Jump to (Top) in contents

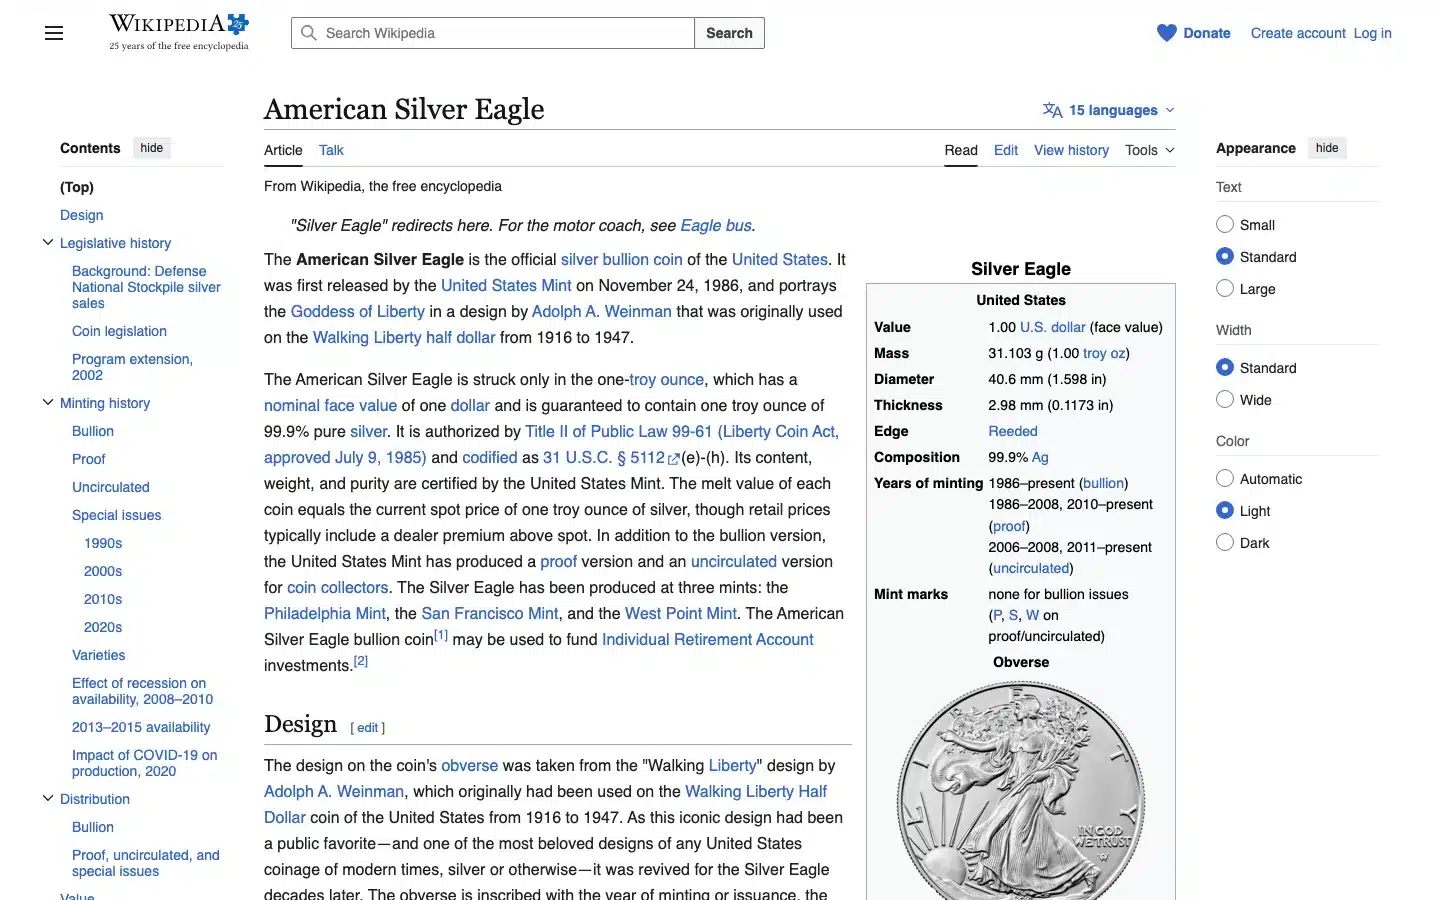[x=77, y=187]
